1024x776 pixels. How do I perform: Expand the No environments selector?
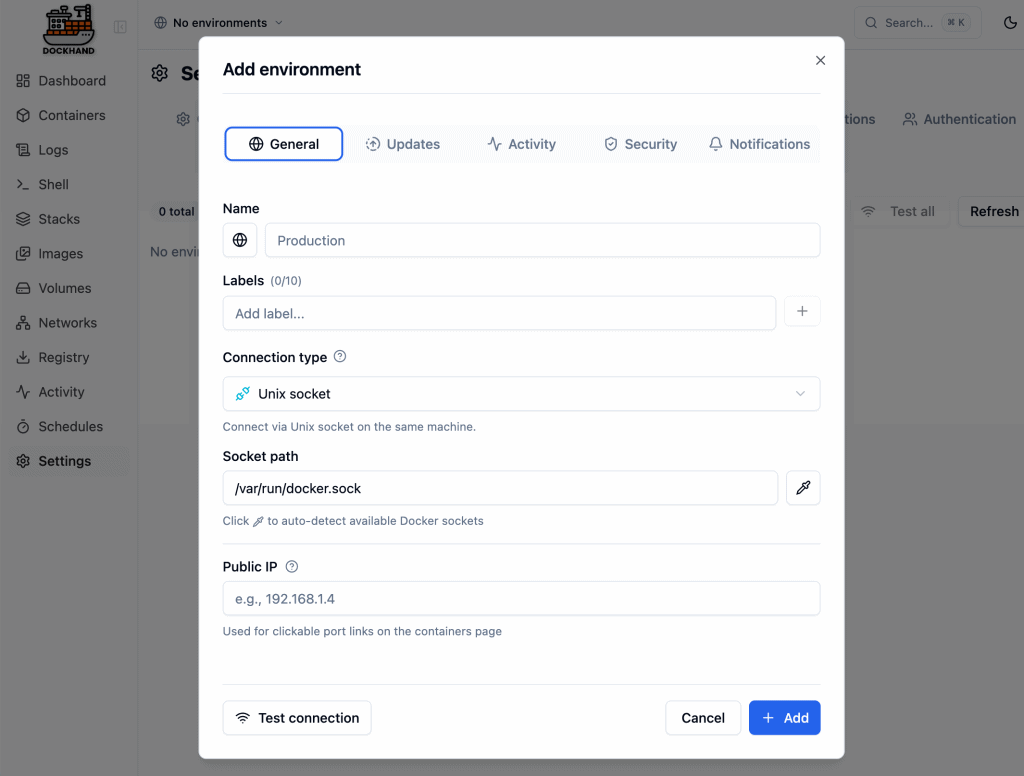(218, 23)
